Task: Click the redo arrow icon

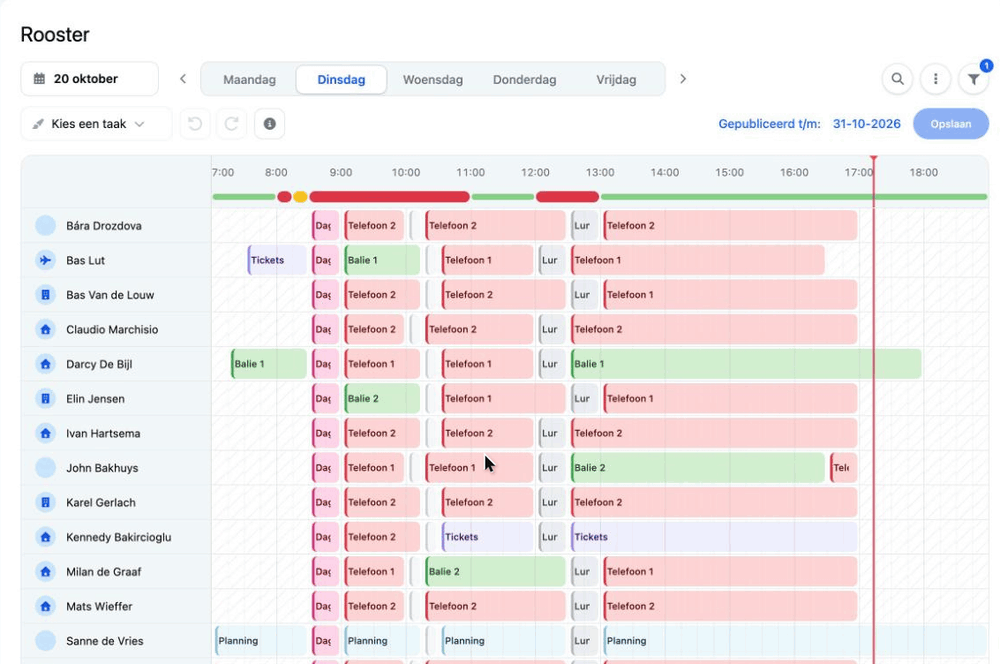Action: 232,124
